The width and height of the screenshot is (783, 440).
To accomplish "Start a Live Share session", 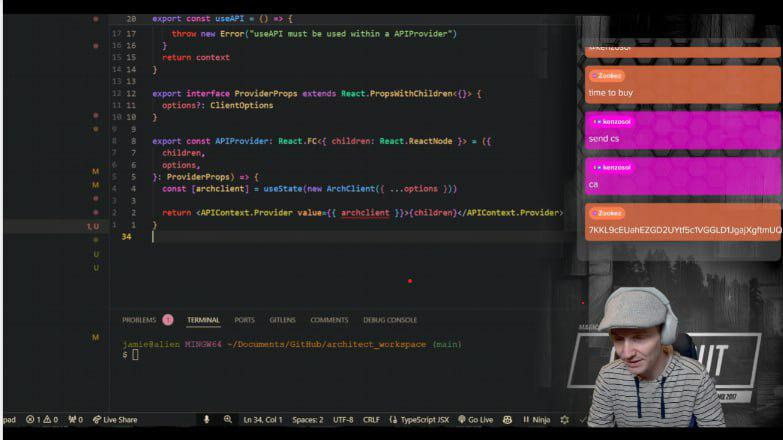I will coord(115,420).
